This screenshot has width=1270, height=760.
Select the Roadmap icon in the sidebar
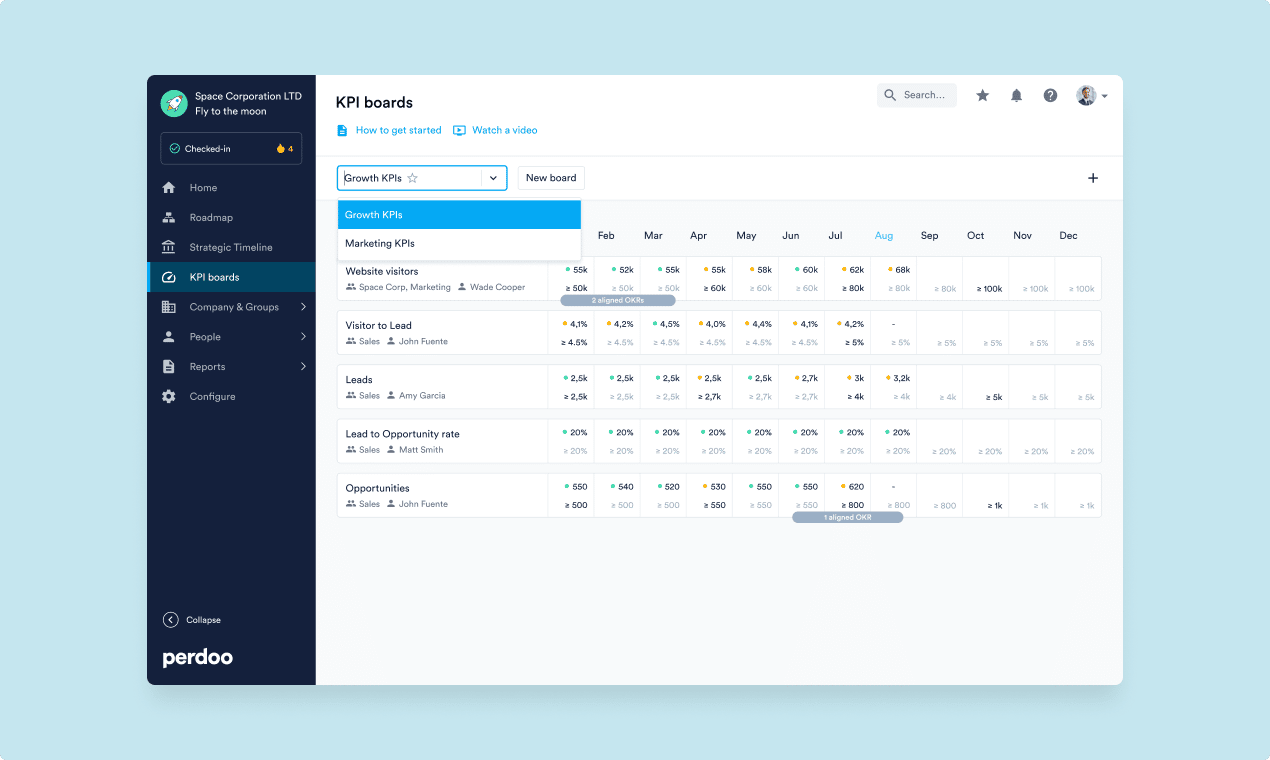point(170,217)
